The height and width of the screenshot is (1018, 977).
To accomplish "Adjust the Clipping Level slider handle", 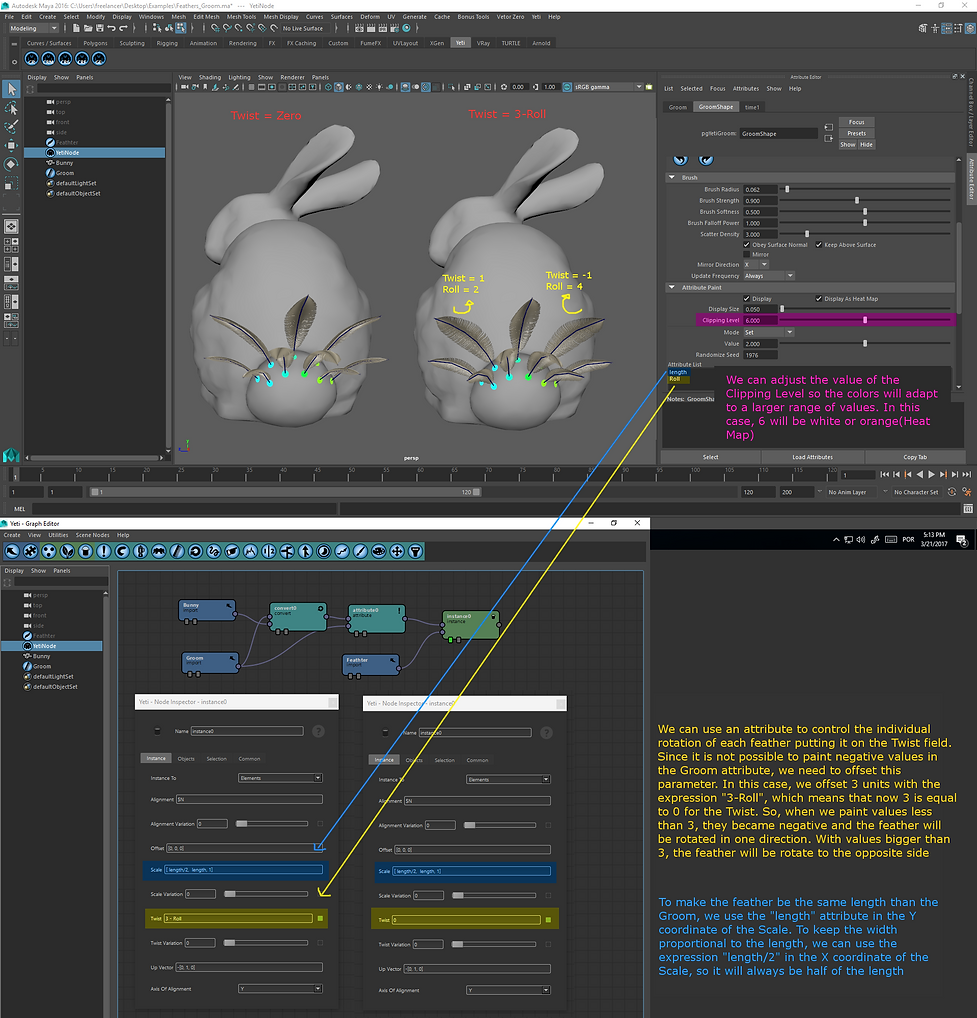I will point(865,320).
